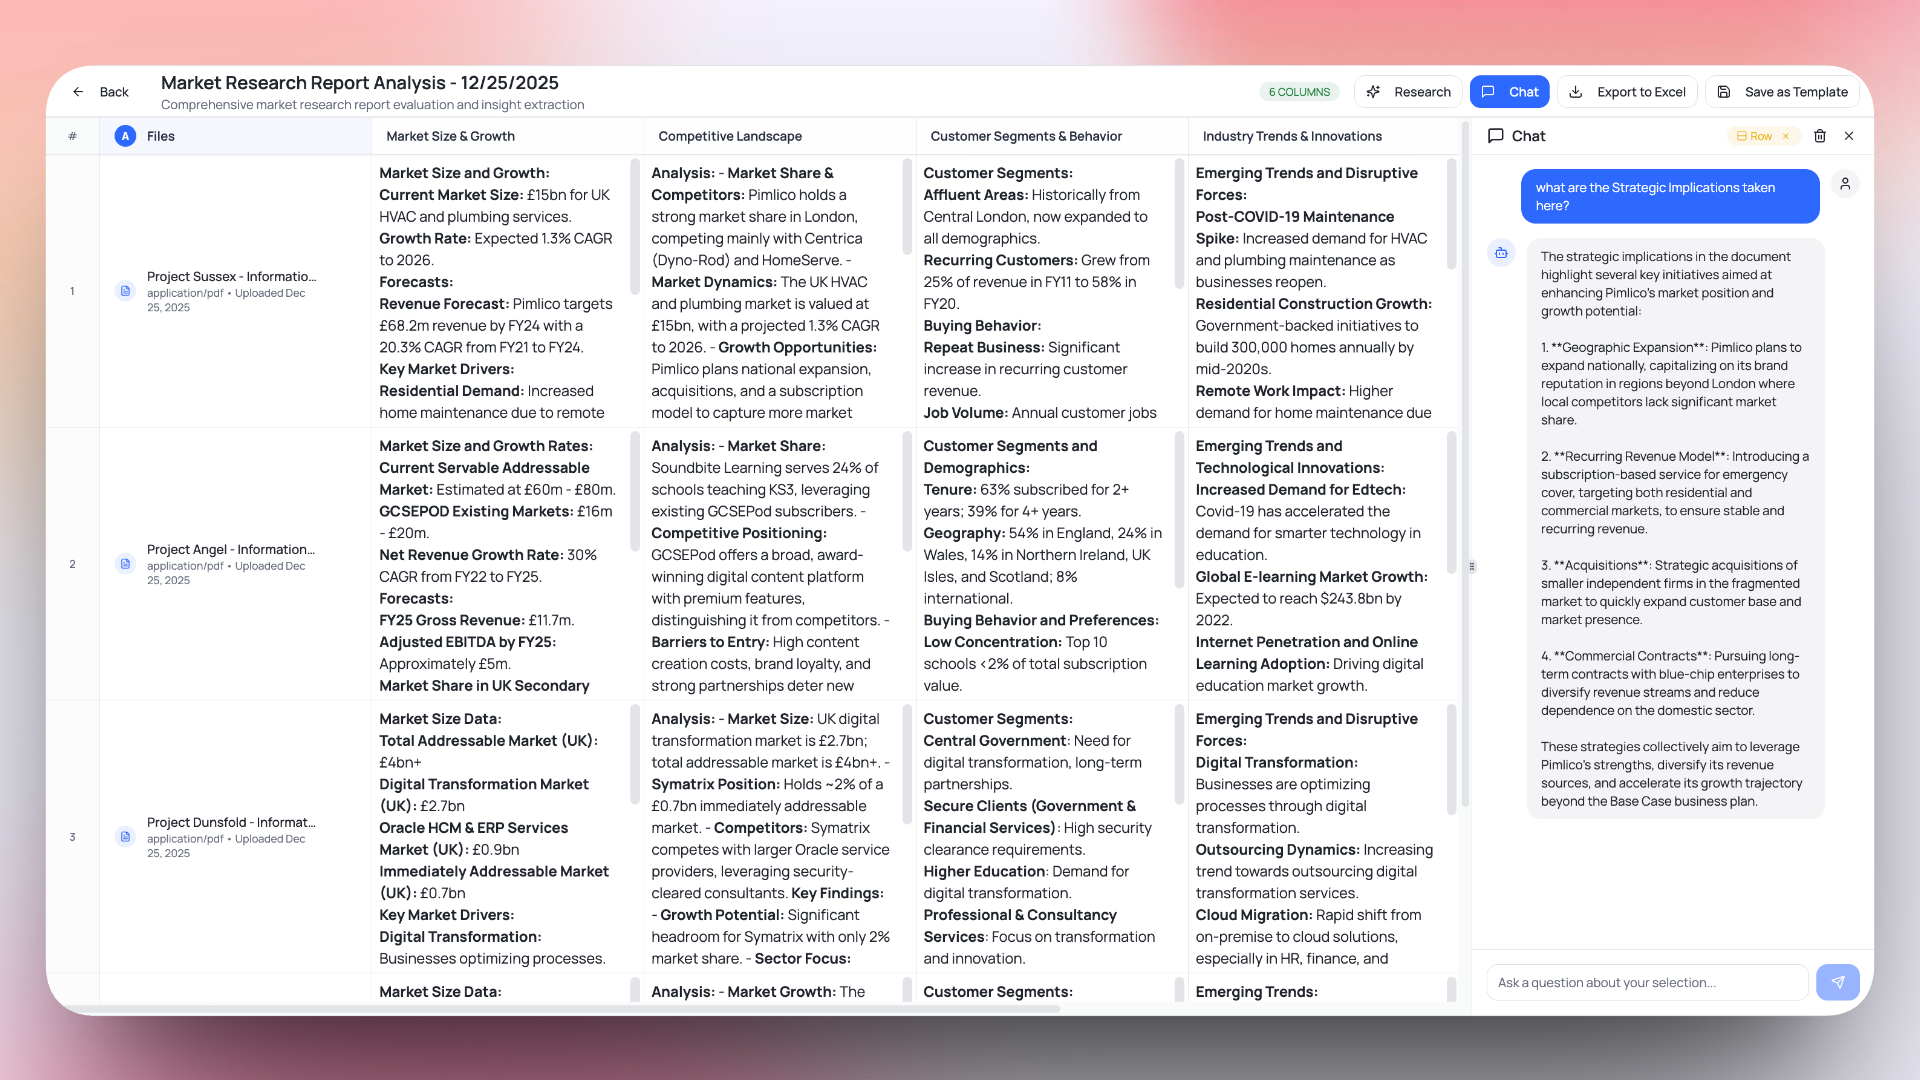Click the question input field at the bottom
This screenshot has height=1080, width=1920.
(x=1646, y=982)
